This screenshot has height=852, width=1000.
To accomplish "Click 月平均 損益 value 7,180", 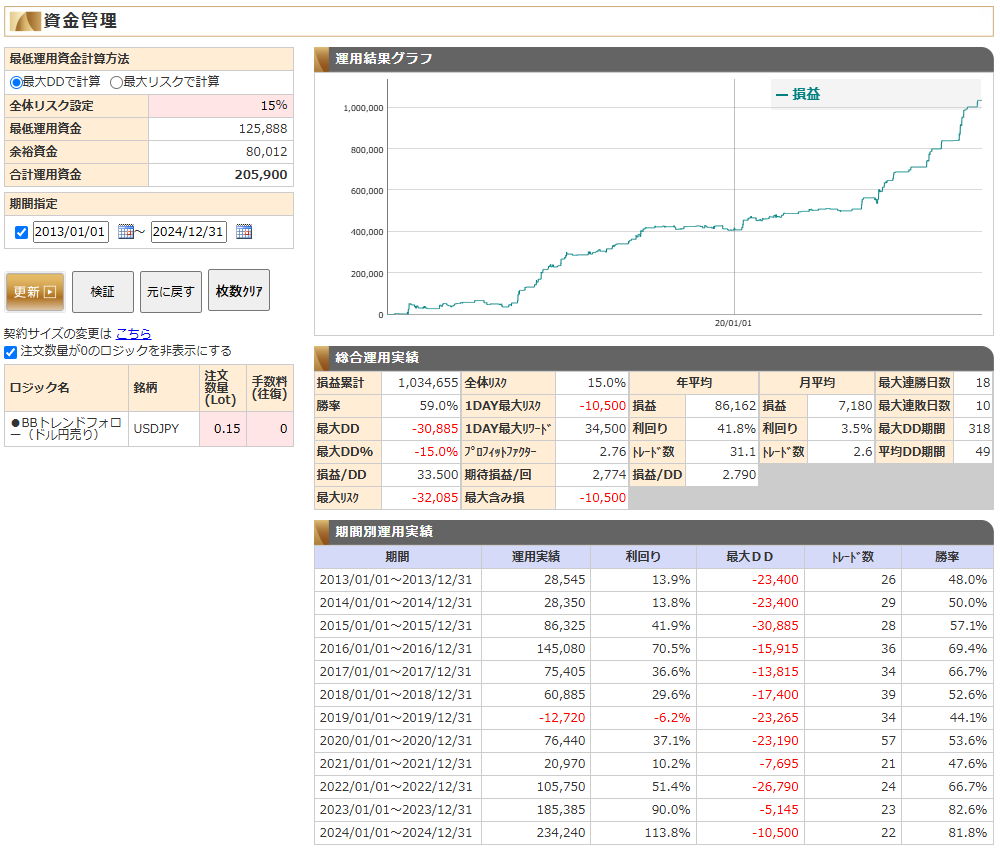I will click(x=855, y=406).
